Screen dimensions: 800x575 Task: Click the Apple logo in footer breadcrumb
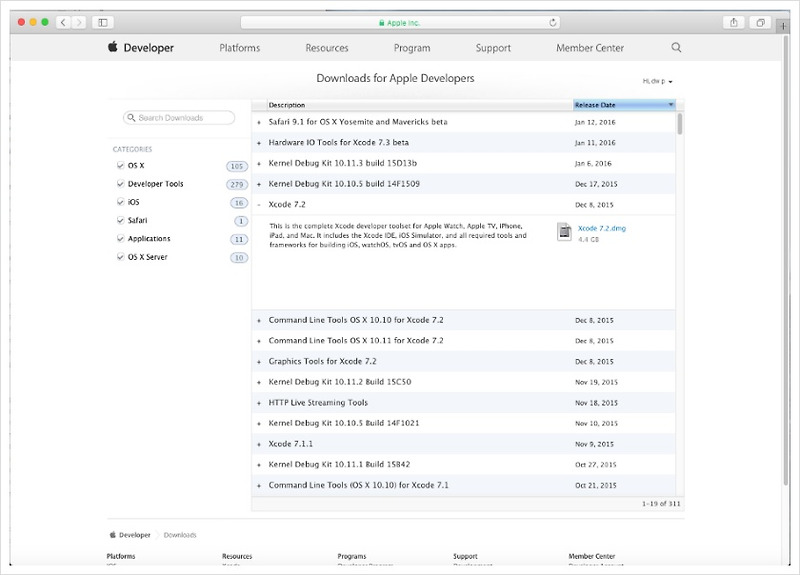(x=113, y=535)
